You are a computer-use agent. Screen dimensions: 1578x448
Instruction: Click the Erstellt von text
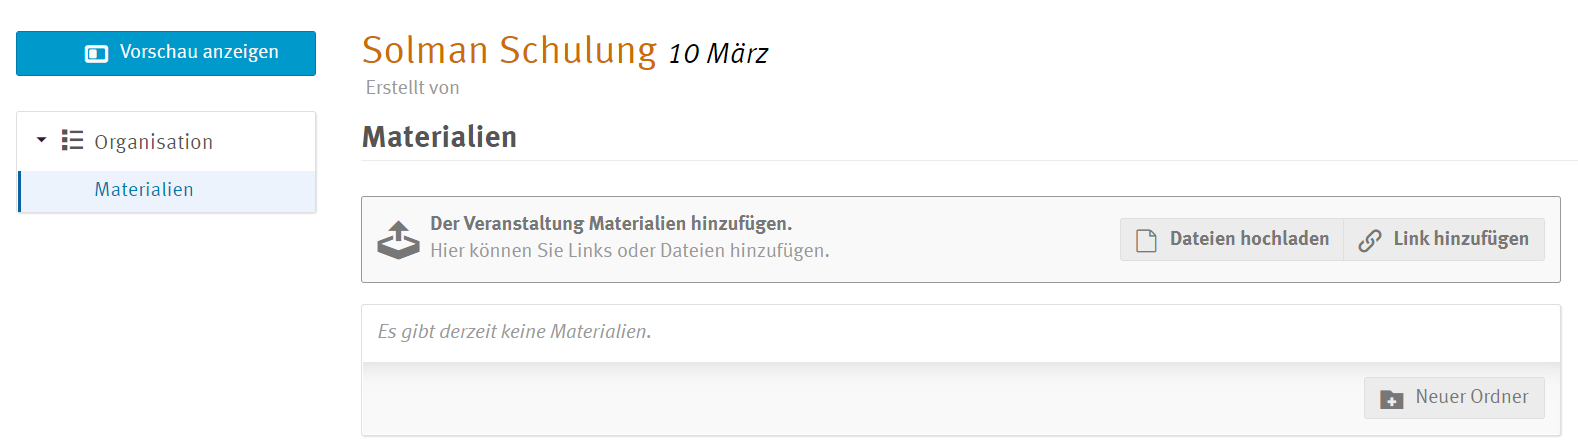coord(412,88)
